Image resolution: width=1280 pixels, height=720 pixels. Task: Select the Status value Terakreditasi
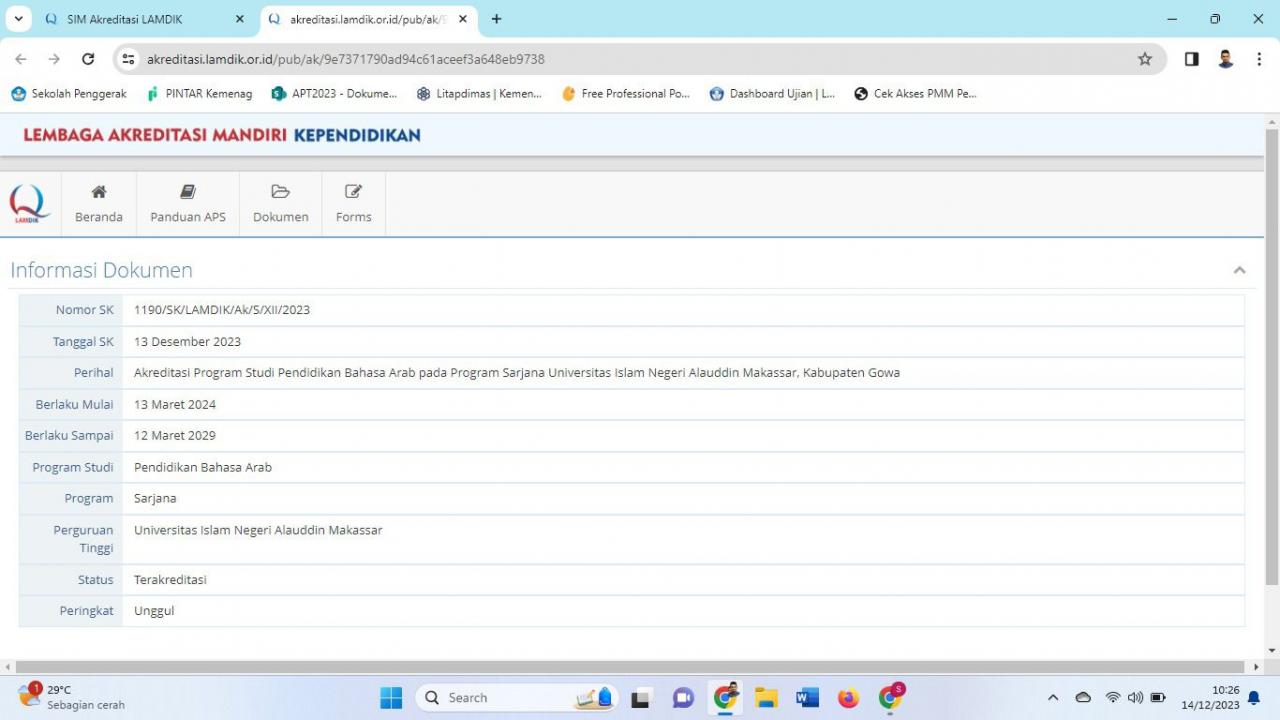tap(170, 580)
